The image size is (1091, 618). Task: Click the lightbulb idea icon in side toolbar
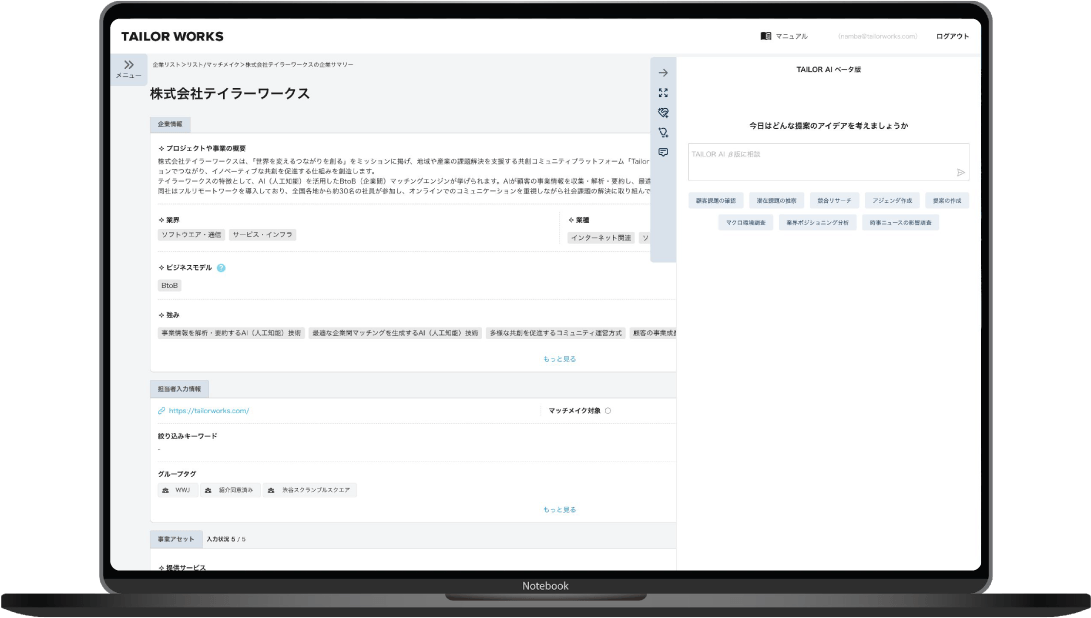(663, 132)
